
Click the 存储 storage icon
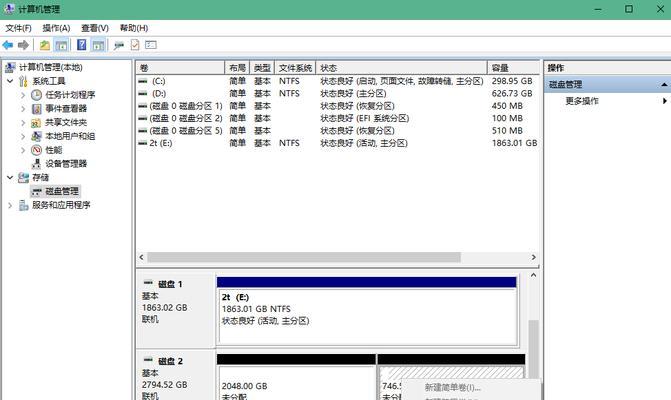click(x=23, y=178)
